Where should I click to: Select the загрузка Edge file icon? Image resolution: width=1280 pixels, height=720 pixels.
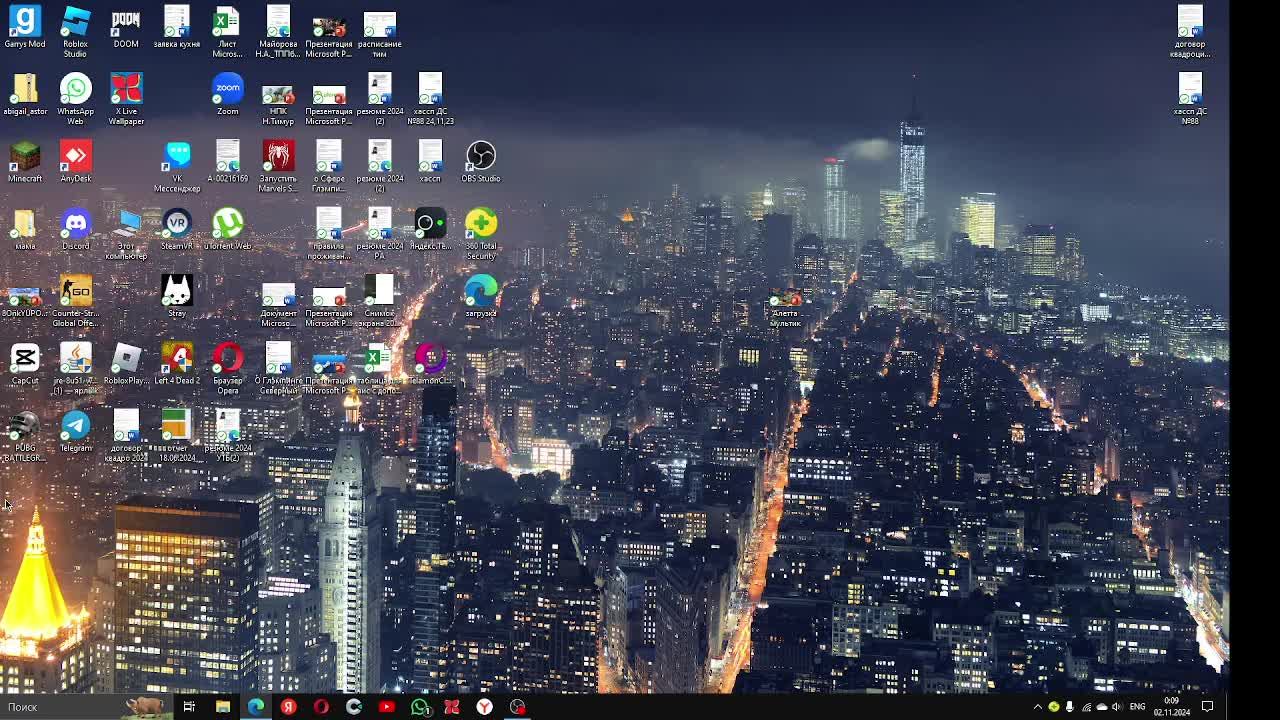(481, 297)
